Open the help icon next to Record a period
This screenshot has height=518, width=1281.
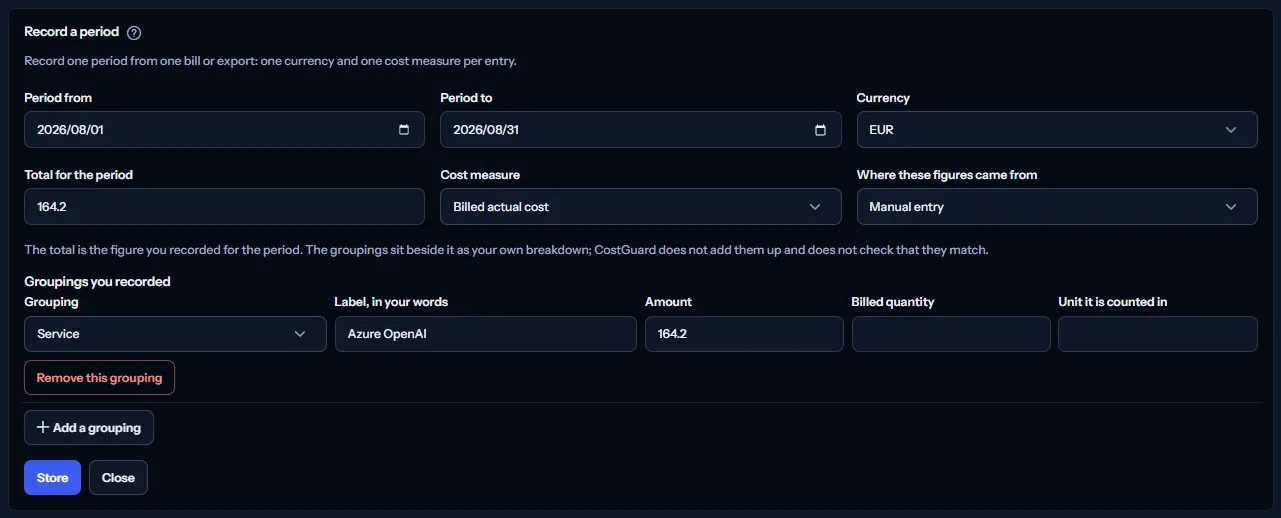134,33
